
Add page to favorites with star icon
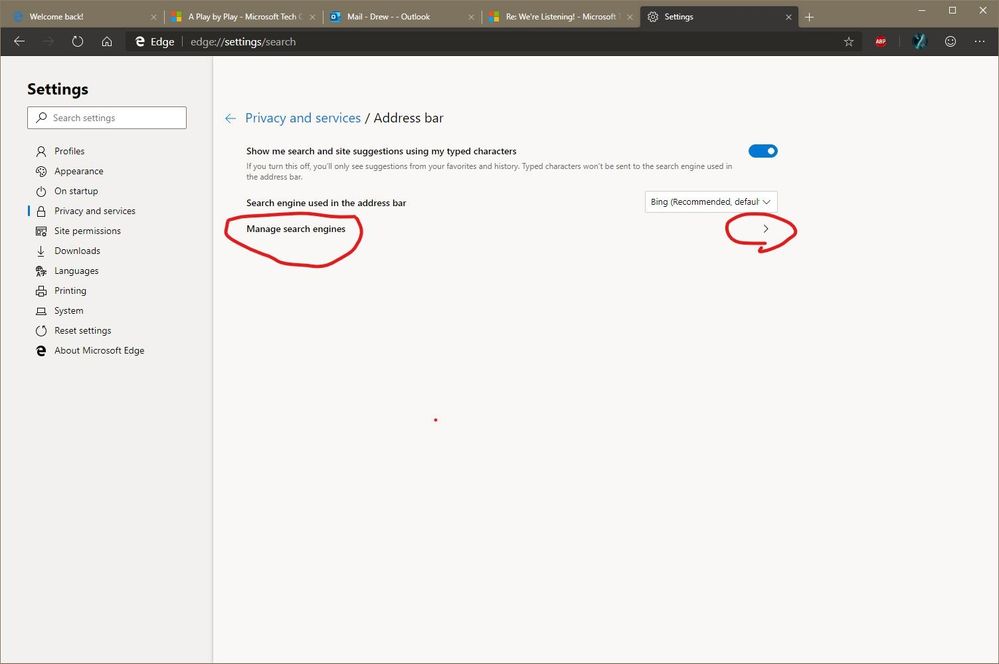[849, 41]
